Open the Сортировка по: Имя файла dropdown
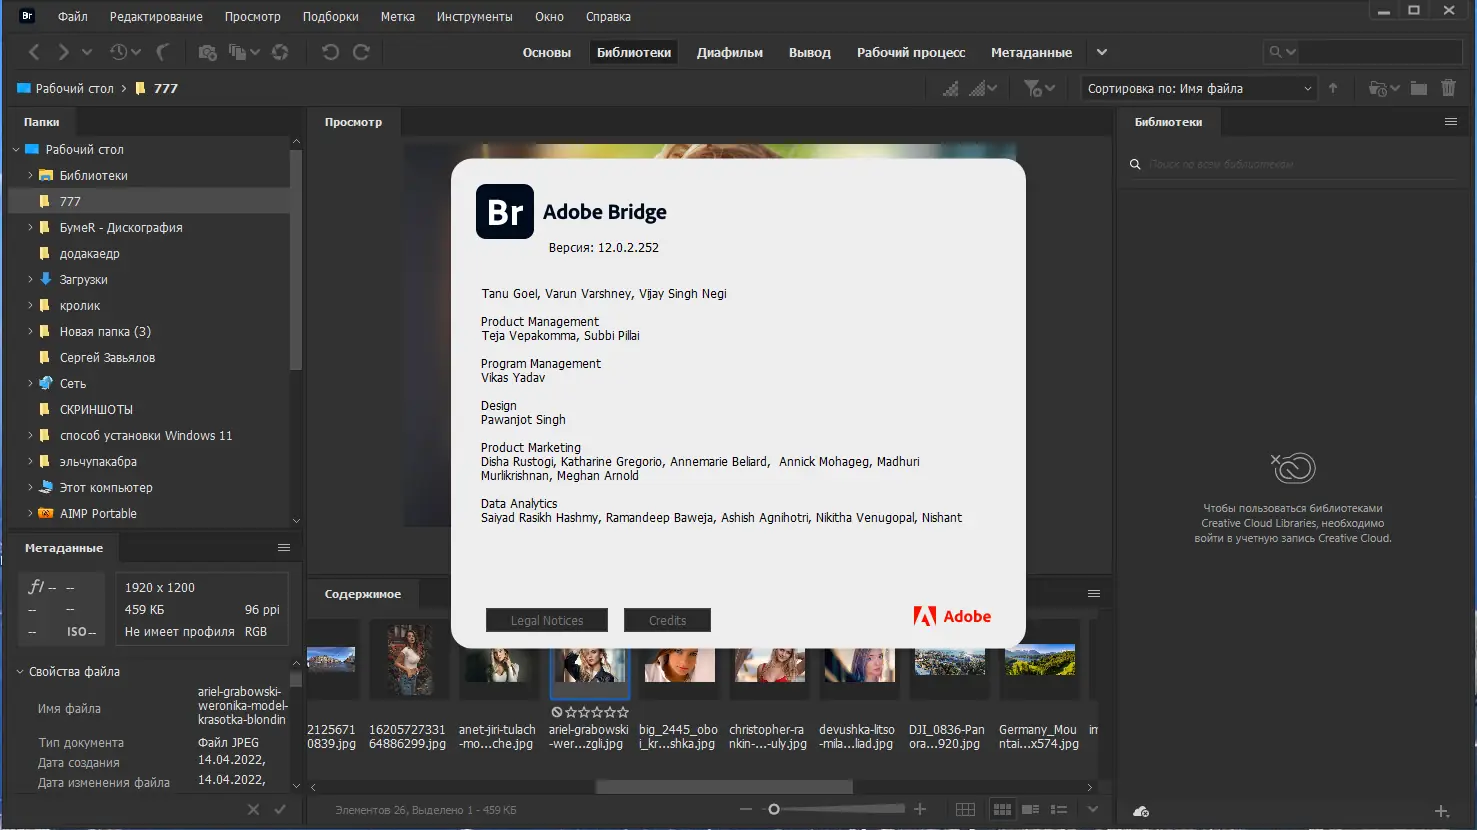Image resolution: width=1477 pixels, height=830 pixels. click(x=1199, y=88)
